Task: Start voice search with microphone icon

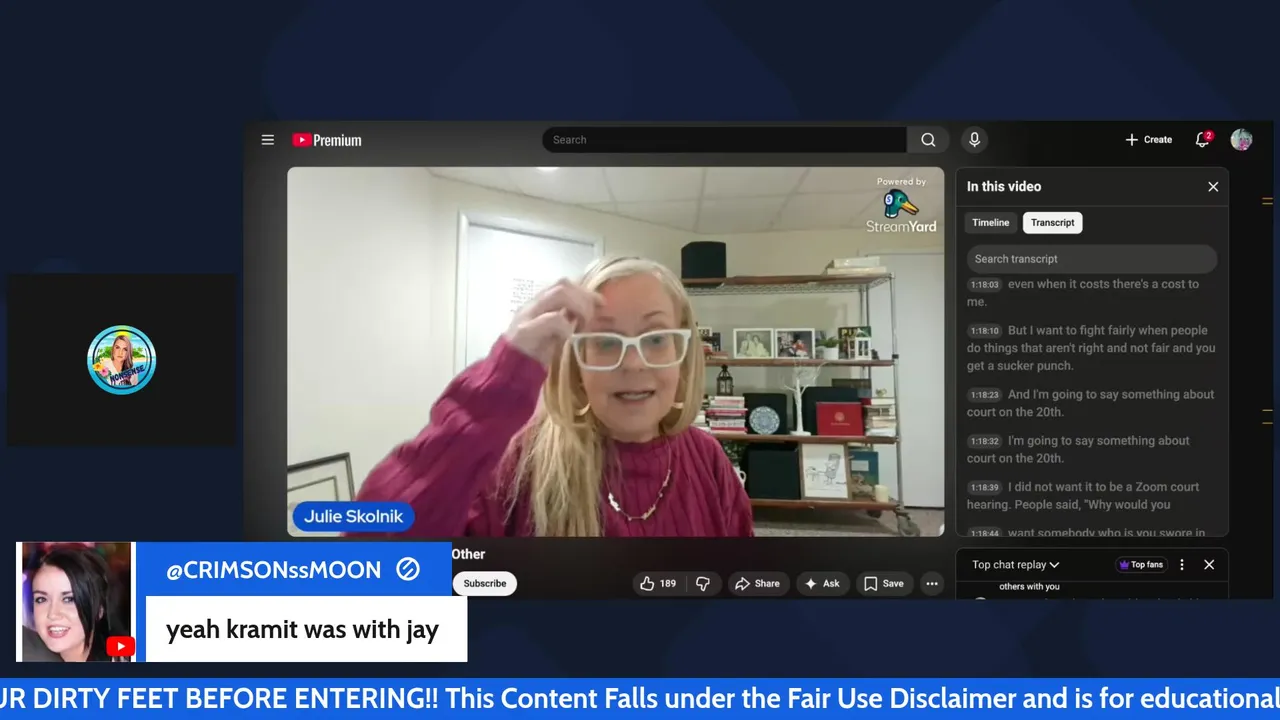Action: pos(974,140)
